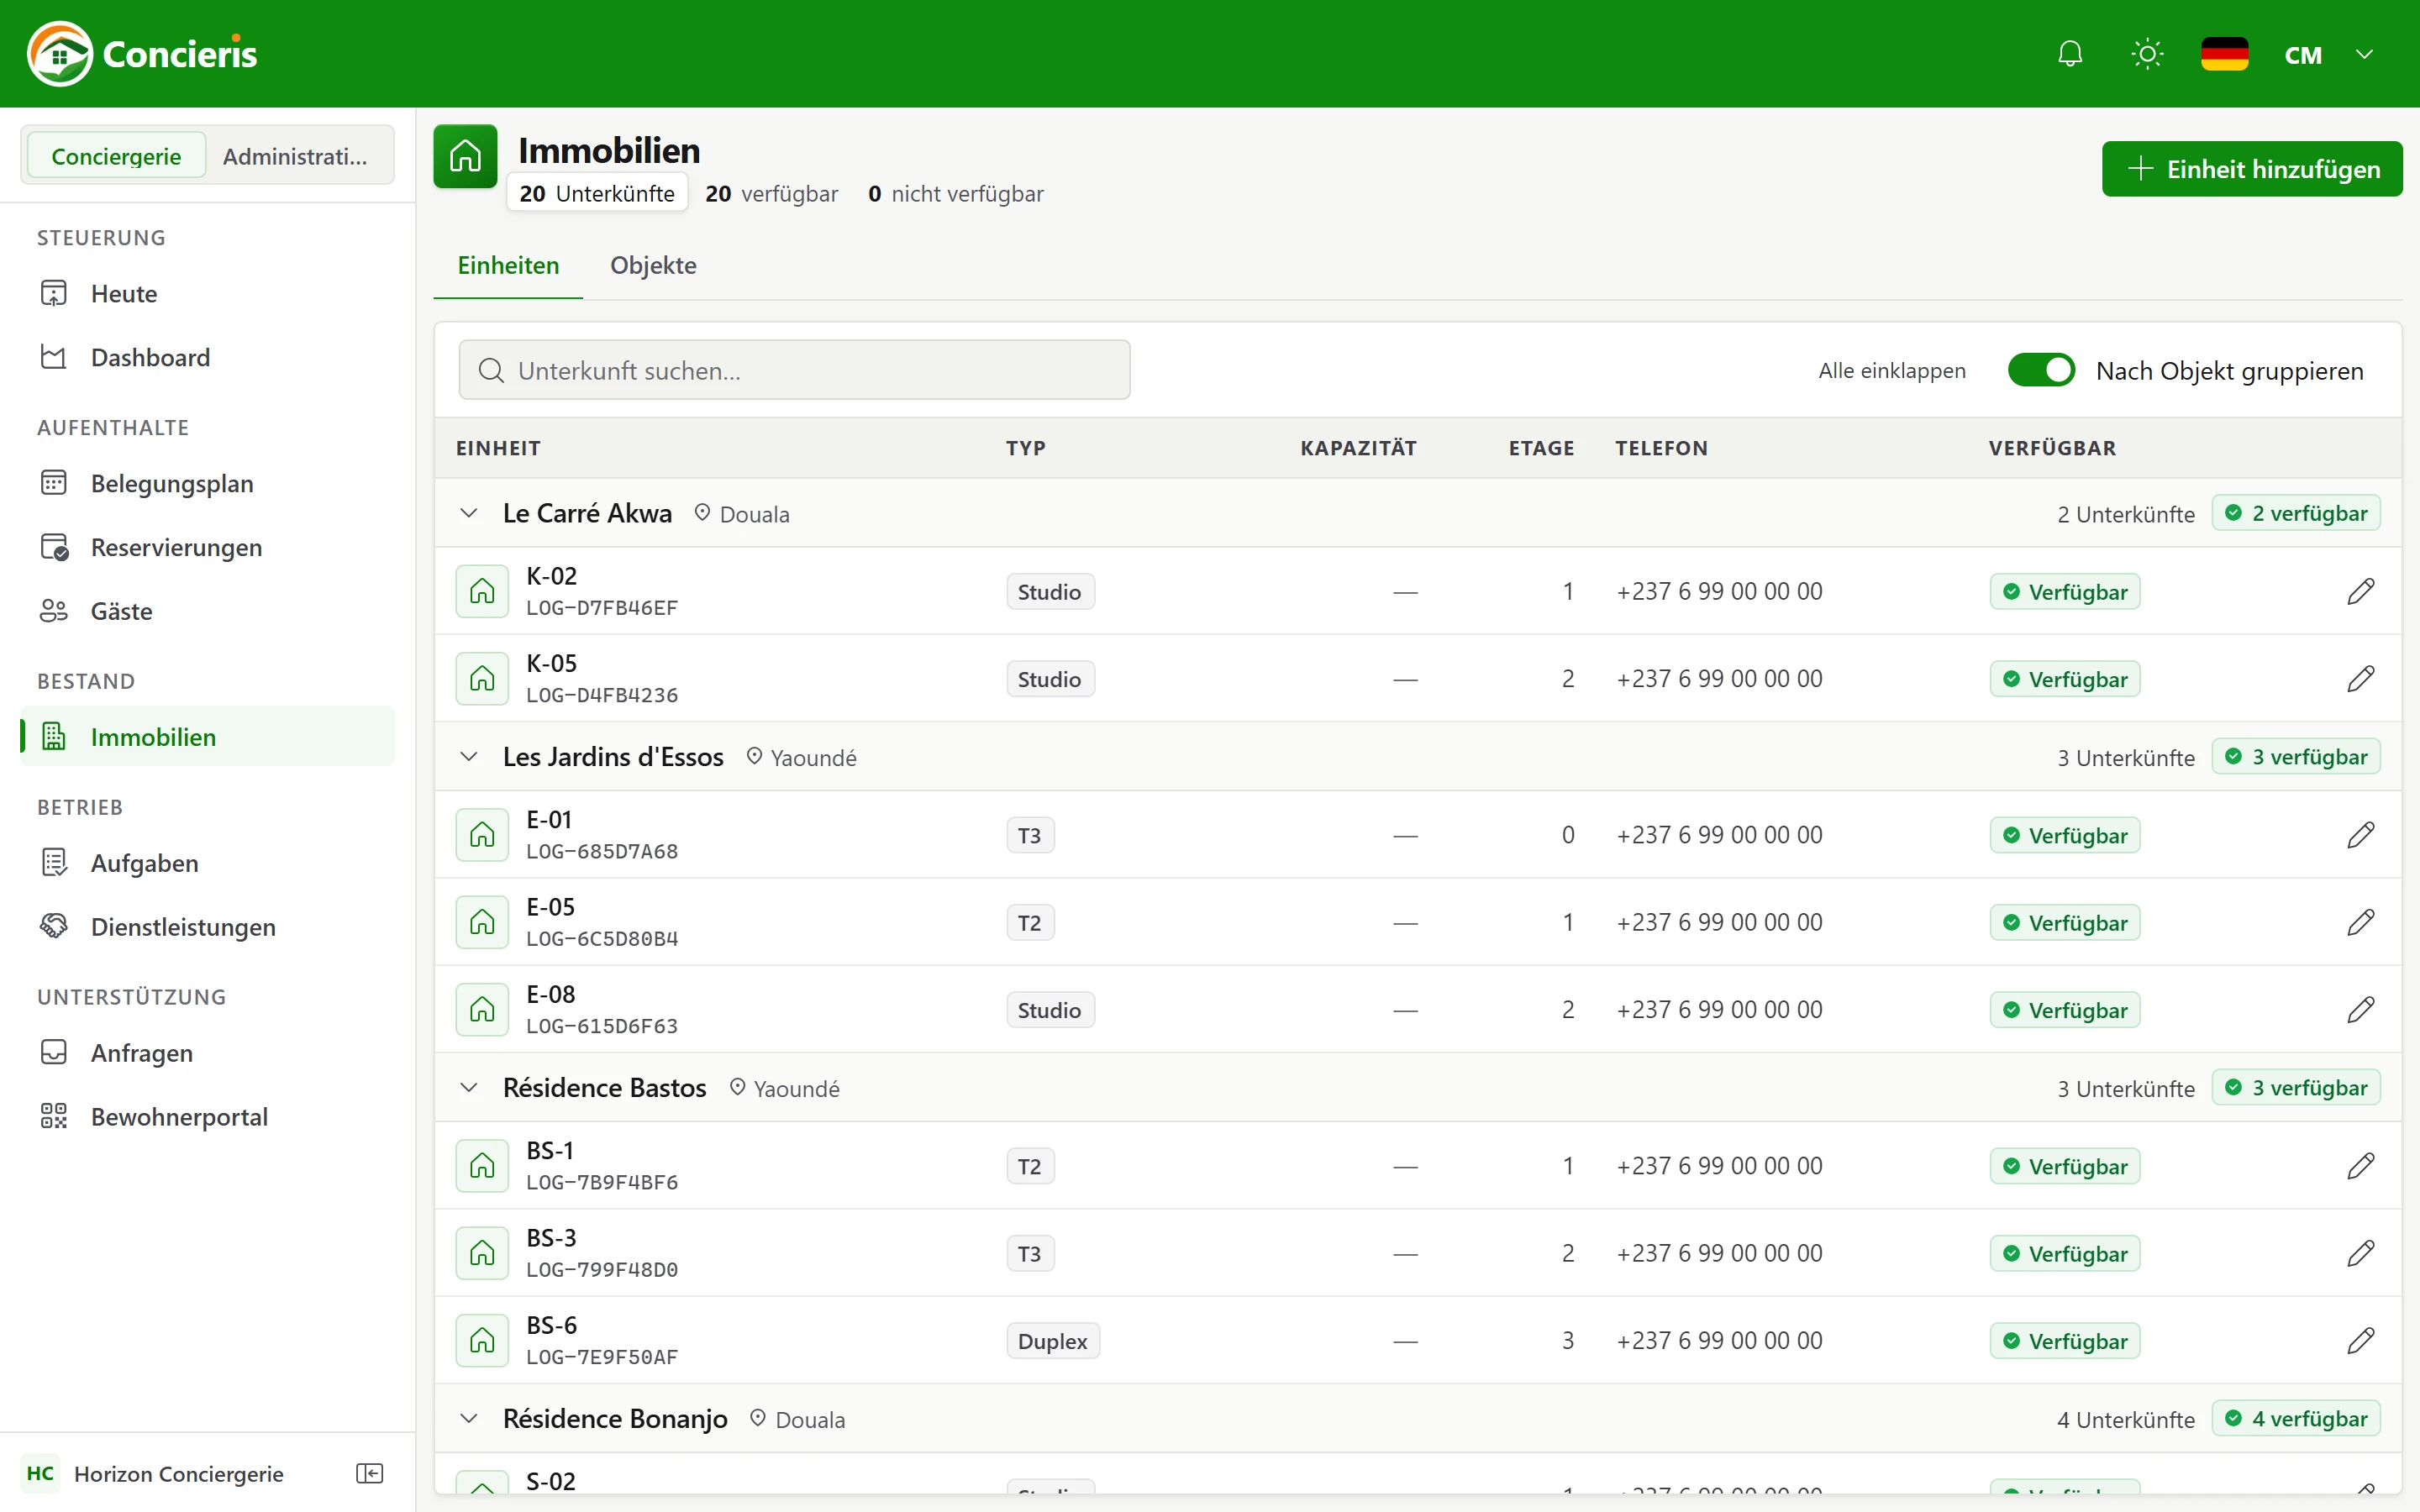Screen dimensions: 2420x1512
Task: Click the Concieris logo
Action: click(x=142, y=54)
